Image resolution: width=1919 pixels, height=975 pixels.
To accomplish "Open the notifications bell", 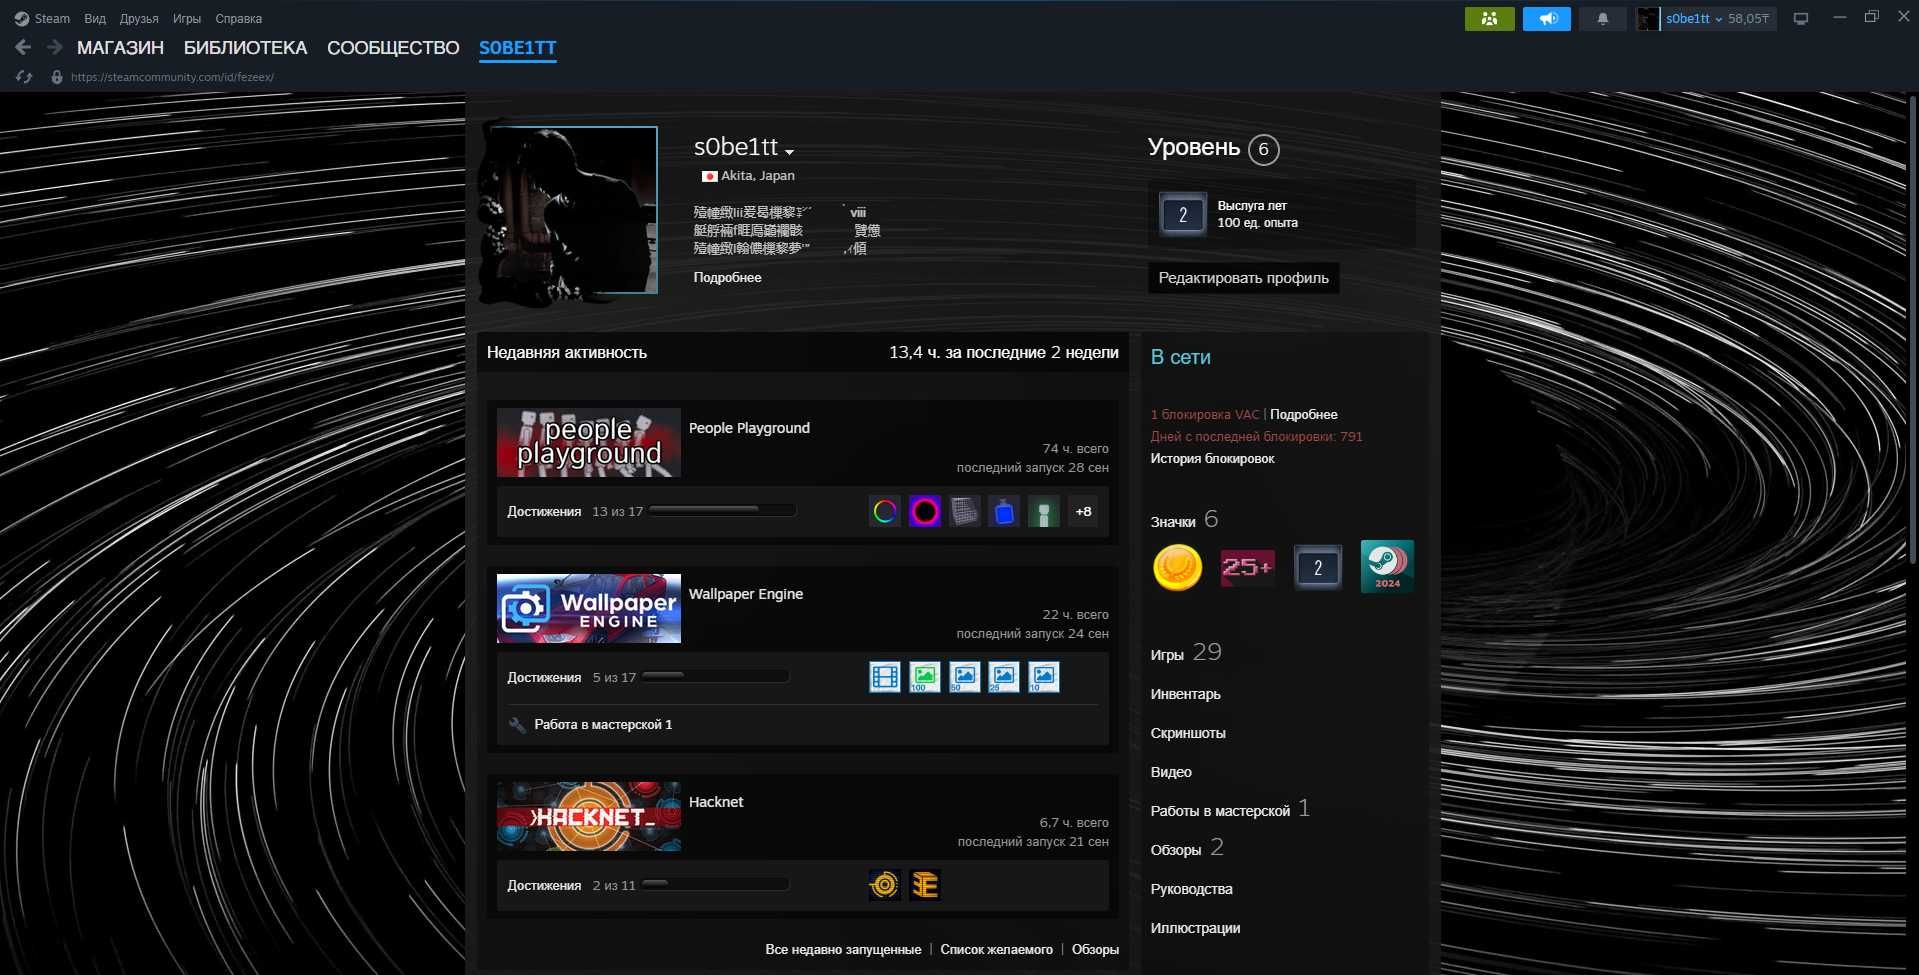I will click(1602, 18).
